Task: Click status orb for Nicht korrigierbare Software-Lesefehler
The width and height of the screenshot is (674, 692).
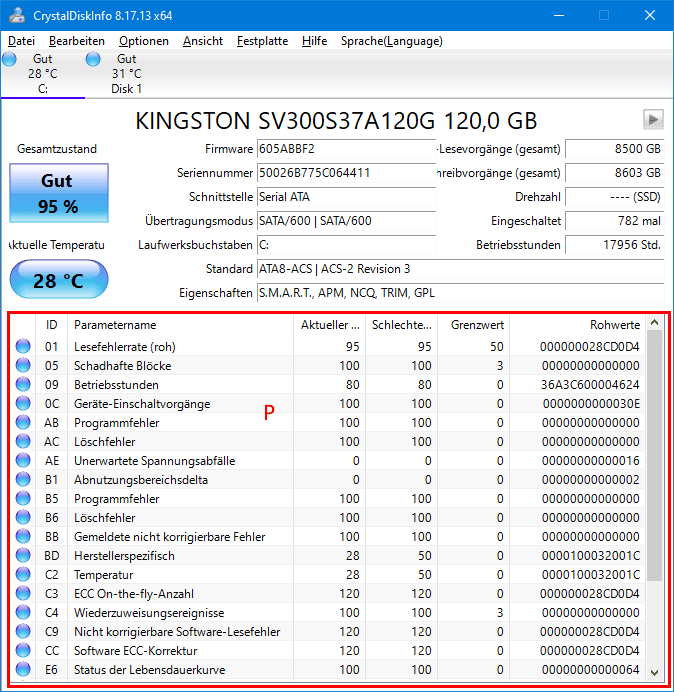Action: [23, 631]
